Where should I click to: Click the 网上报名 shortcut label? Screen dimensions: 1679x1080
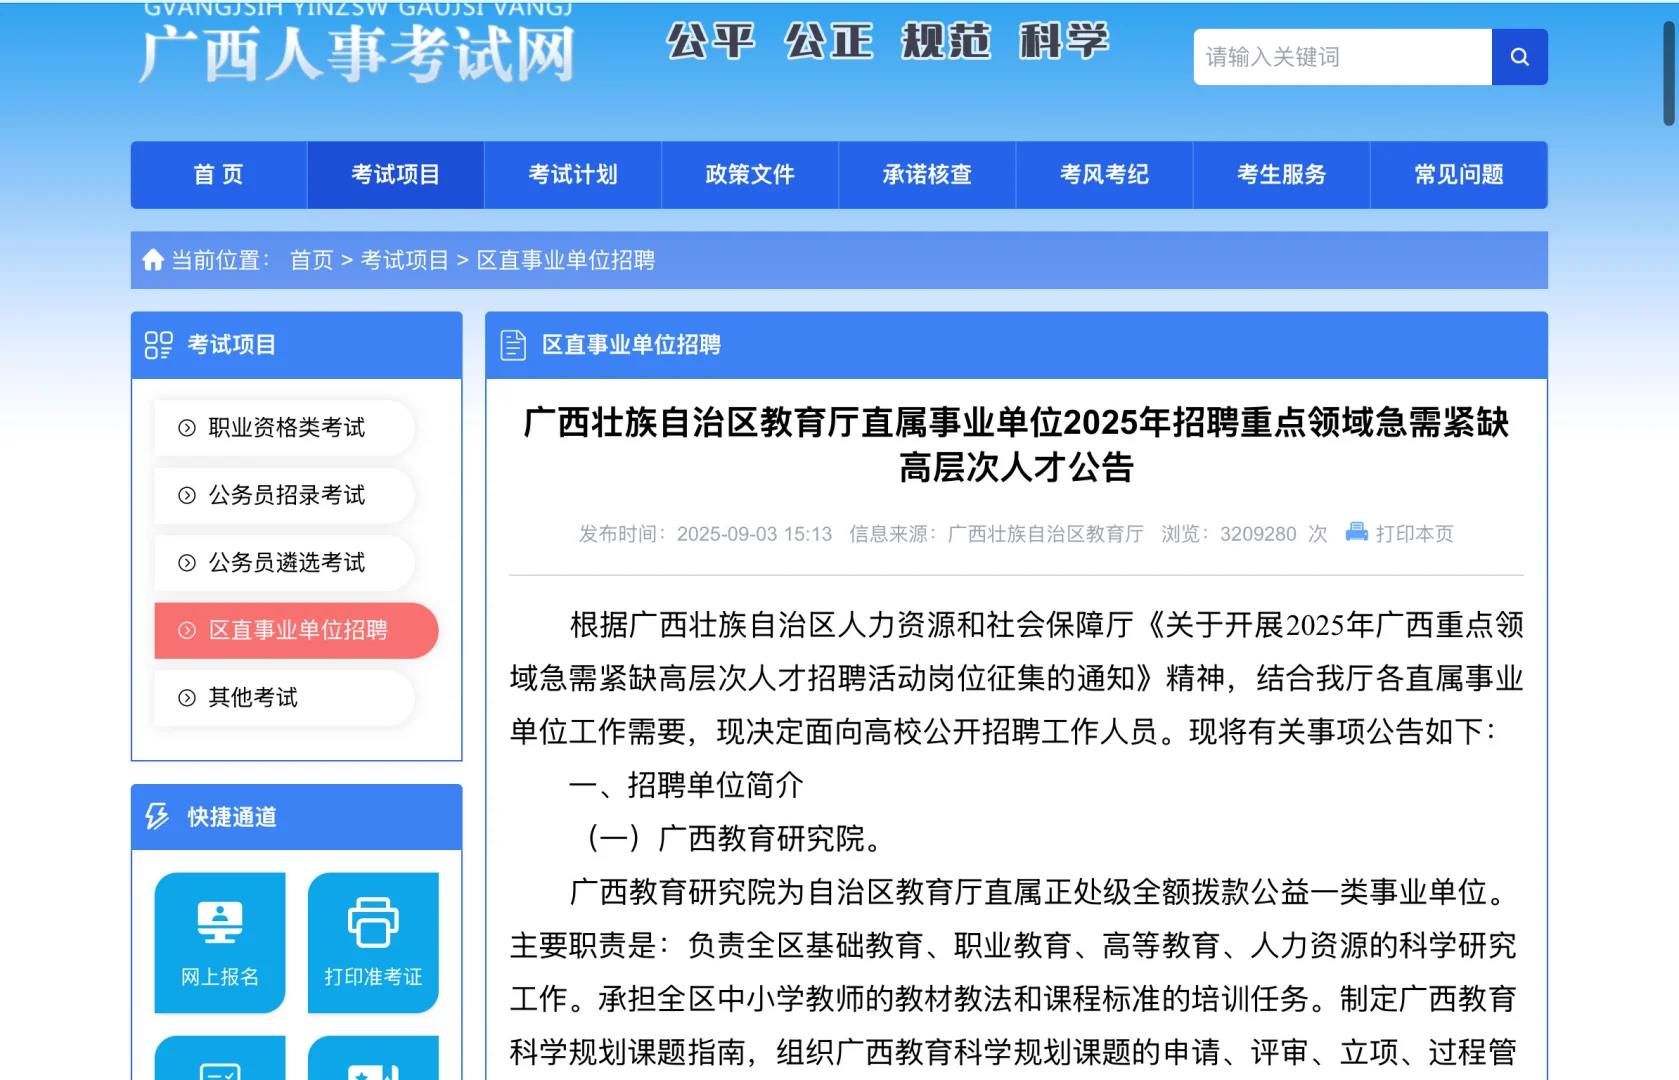tap(220, 977)
